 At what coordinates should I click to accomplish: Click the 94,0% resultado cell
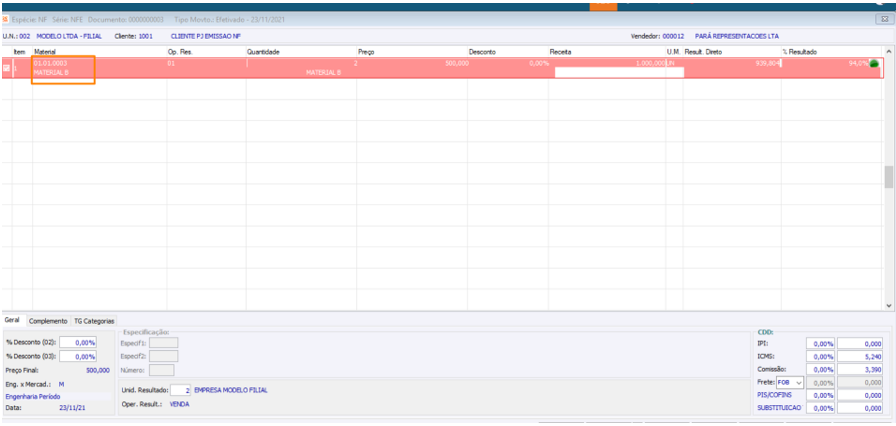tap(859, 63)
